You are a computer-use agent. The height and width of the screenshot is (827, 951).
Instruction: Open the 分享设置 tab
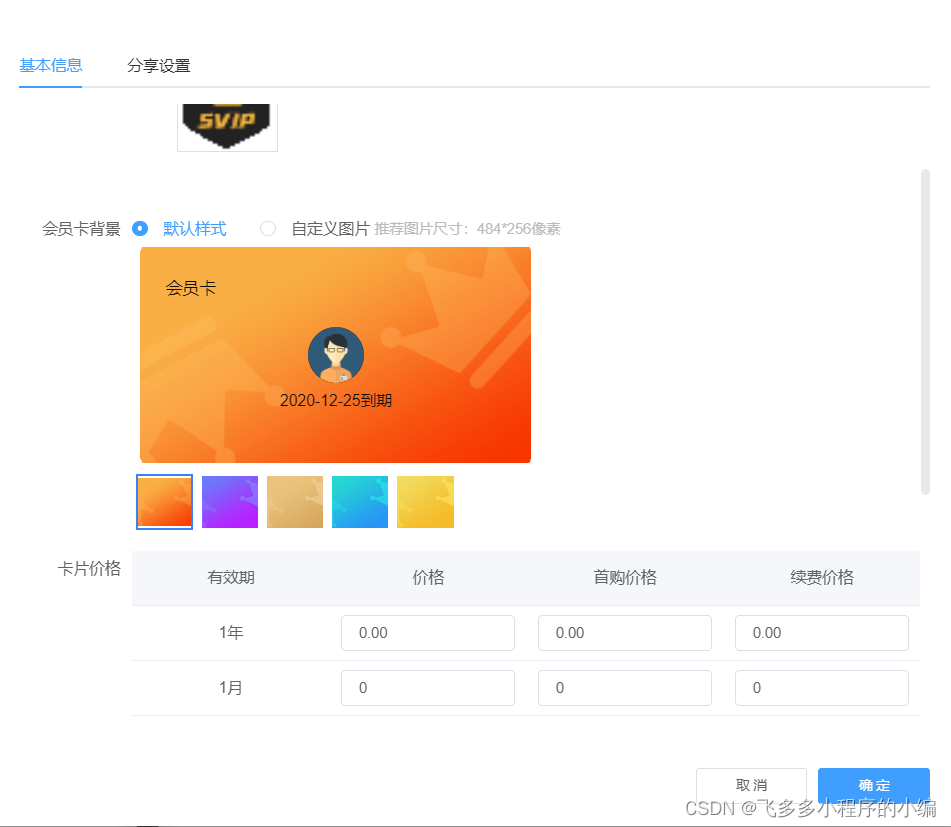click(x=159, y=65)
